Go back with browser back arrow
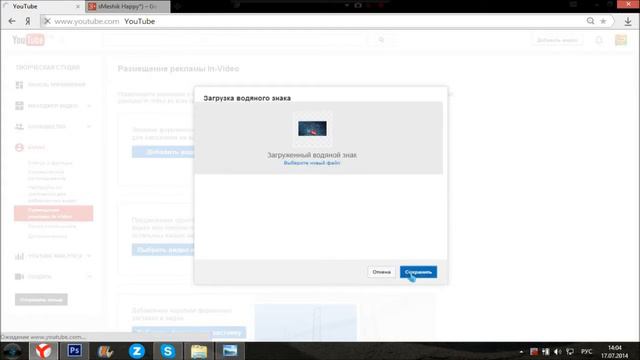The image size is (640, 360). pos(12,21)
